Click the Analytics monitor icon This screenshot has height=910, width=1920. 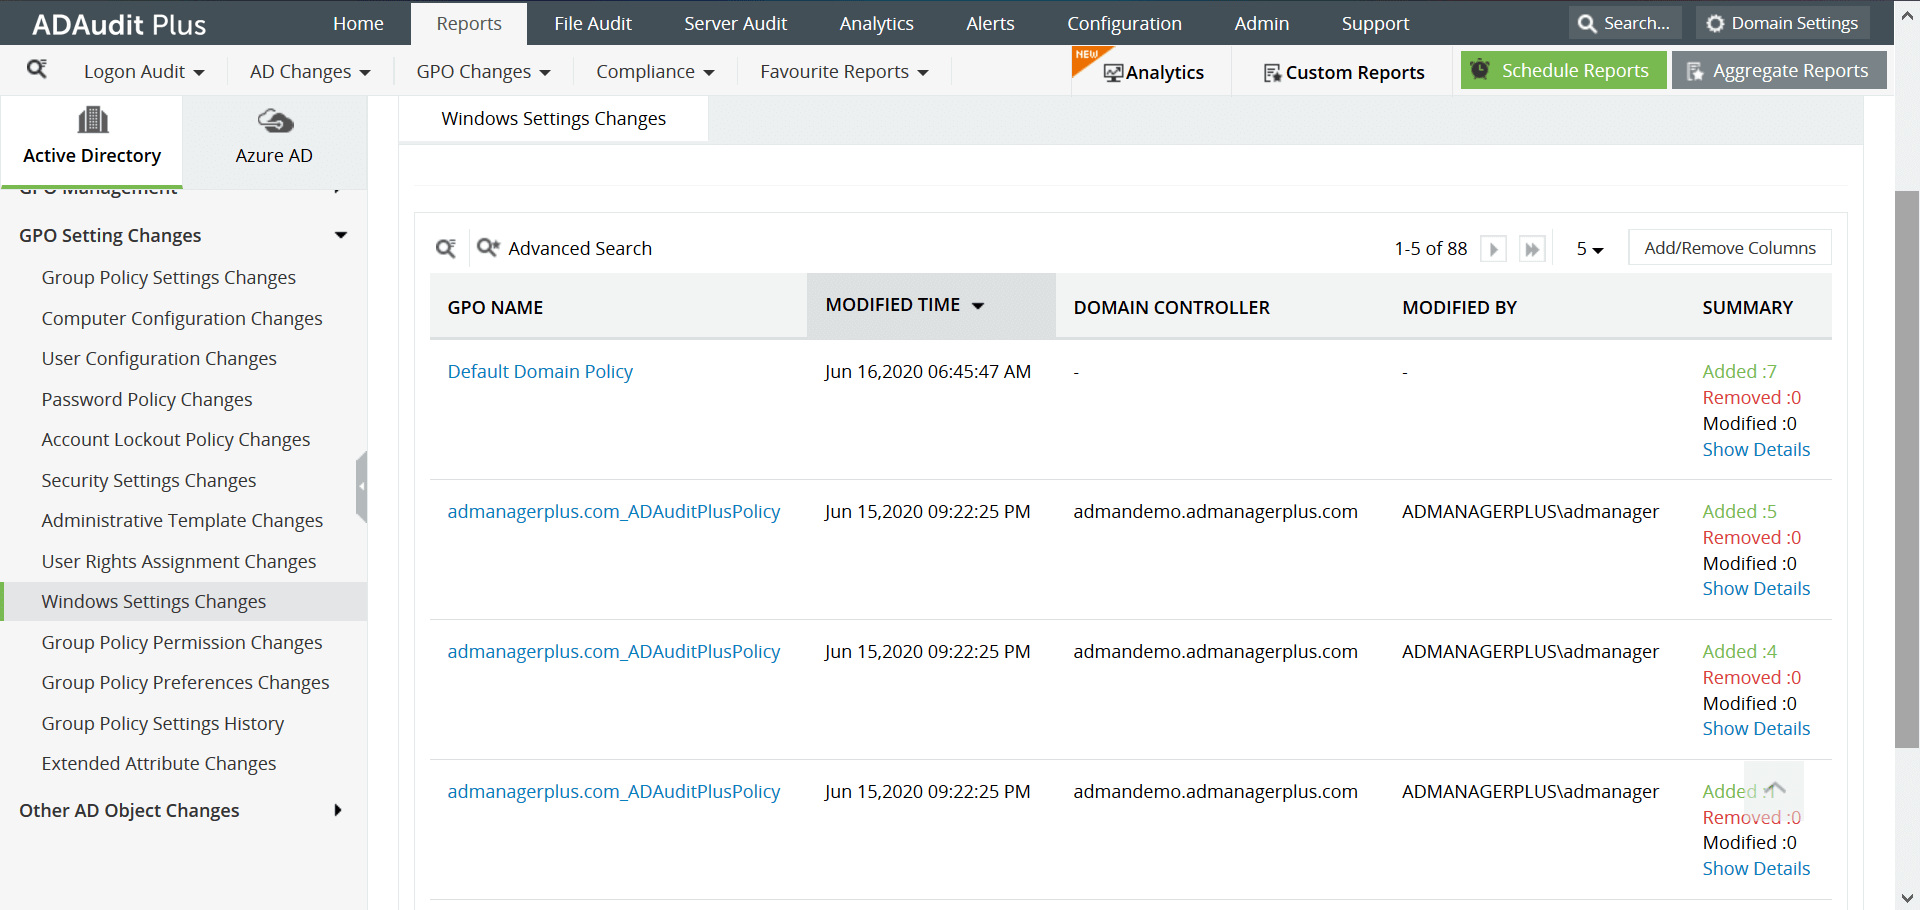pyautogui.click(x=1113, y=73)
